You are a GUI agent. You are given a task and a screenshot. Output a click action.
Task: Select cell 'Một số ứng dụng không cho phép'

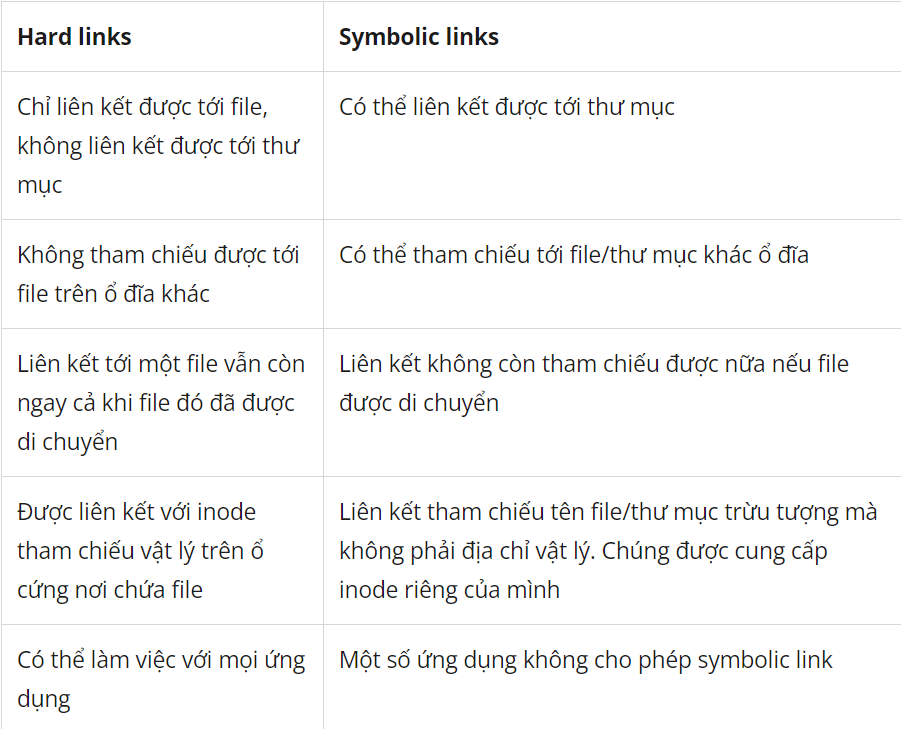[612, 677]
